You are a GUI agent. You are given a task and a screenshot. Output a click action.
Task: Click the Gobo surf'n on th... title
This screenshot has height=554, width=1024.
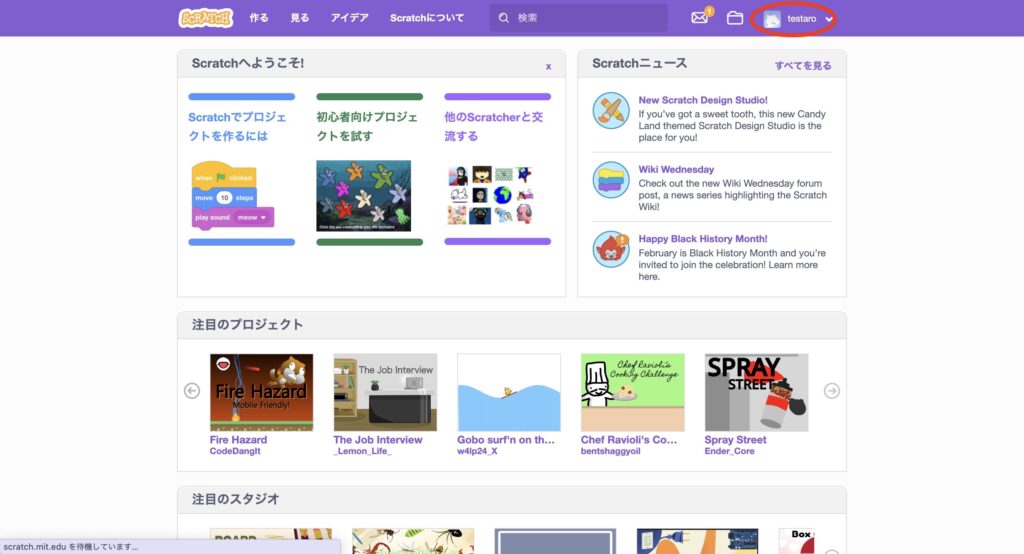[505, 440]
